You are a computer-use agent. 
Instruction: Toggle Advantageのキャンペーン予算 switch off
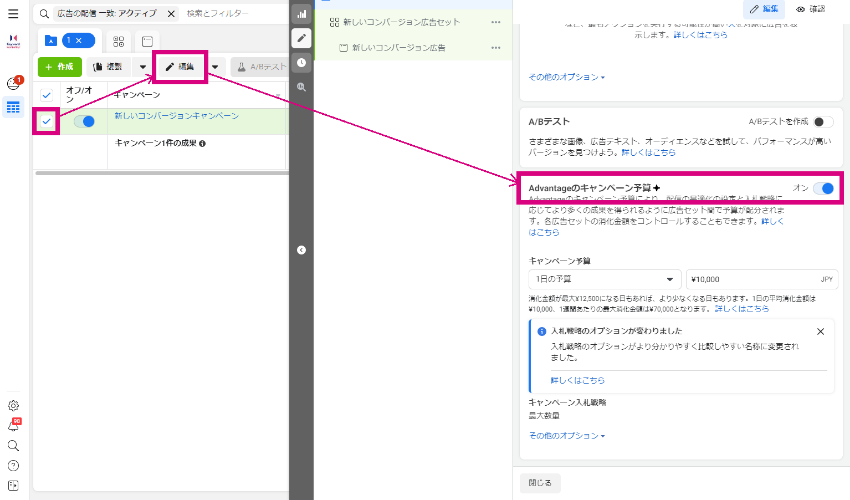click(823, 188)
